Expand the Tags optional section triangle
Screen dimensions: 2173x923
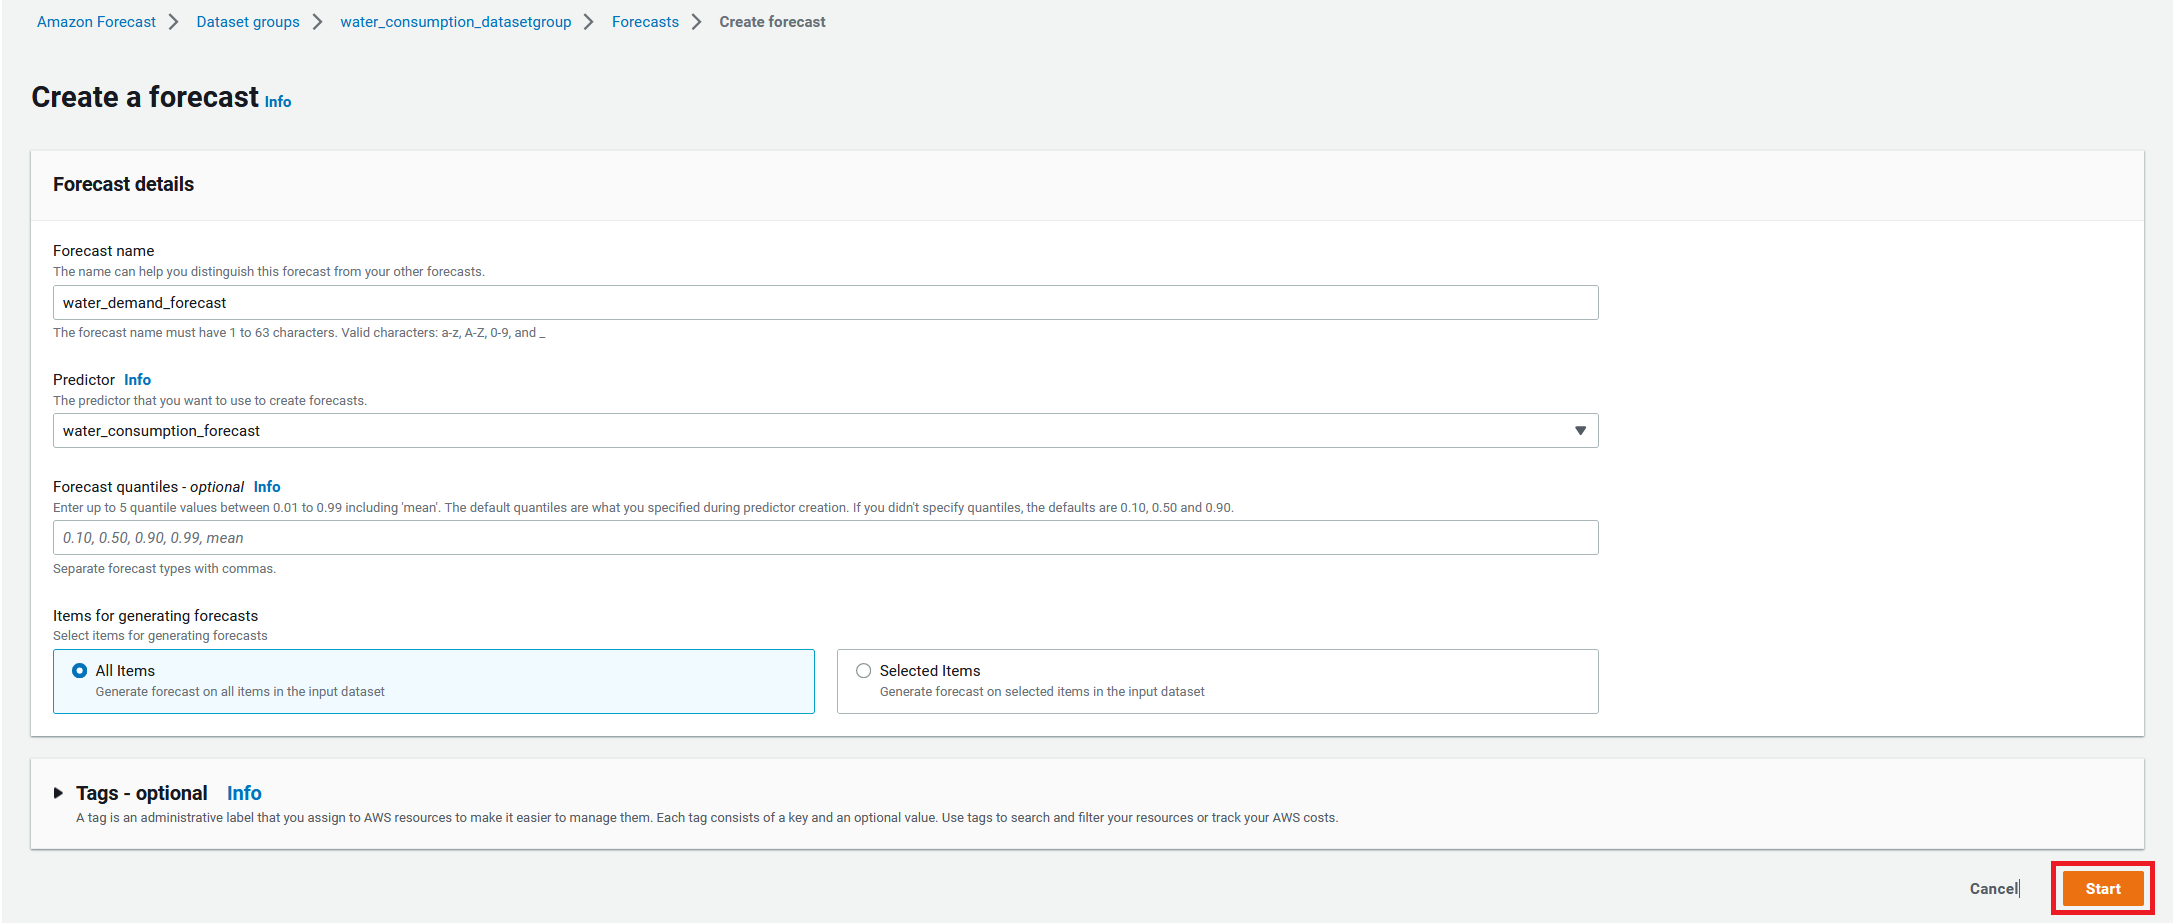tap(58, 793)
